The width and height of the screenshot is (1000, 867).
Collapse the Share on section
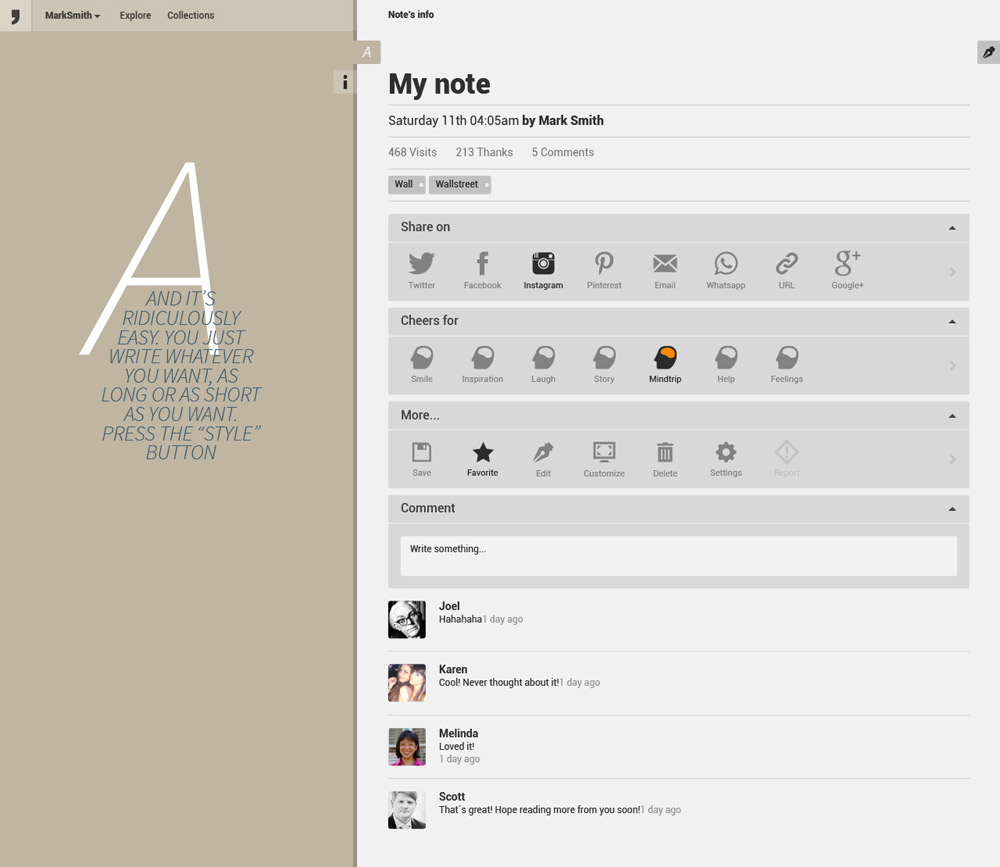(x=952, y=228)
